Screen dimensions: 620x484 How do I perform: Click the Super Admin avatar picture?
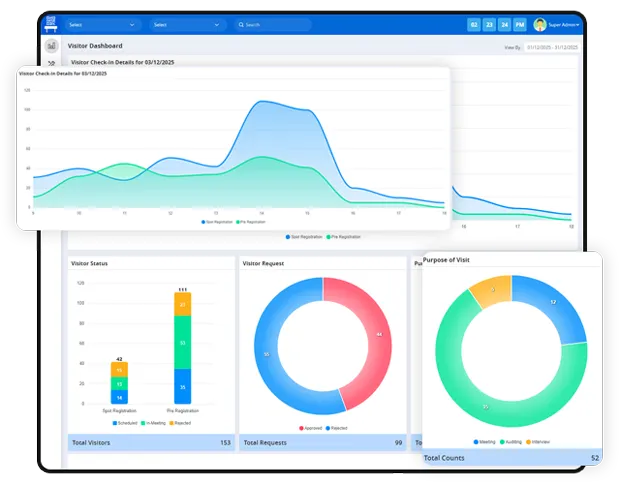click(x=540, y=25)
